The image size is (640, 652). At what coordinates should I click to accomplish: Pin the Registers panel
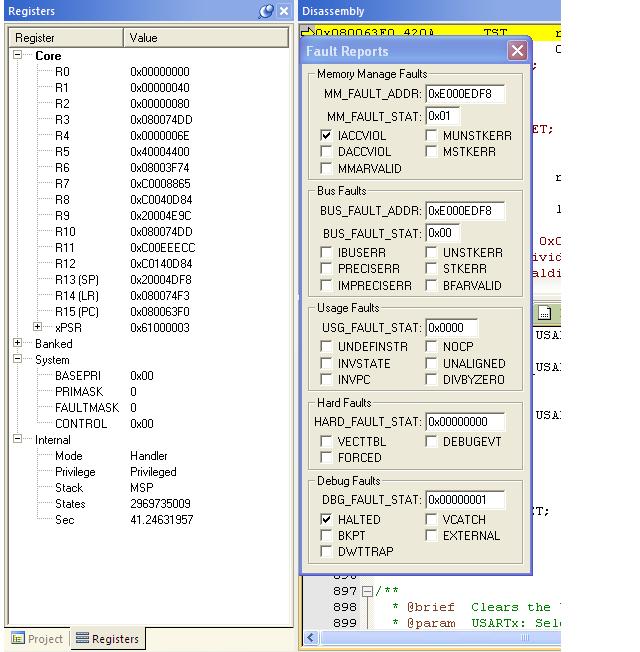click(x=266, y=11)
